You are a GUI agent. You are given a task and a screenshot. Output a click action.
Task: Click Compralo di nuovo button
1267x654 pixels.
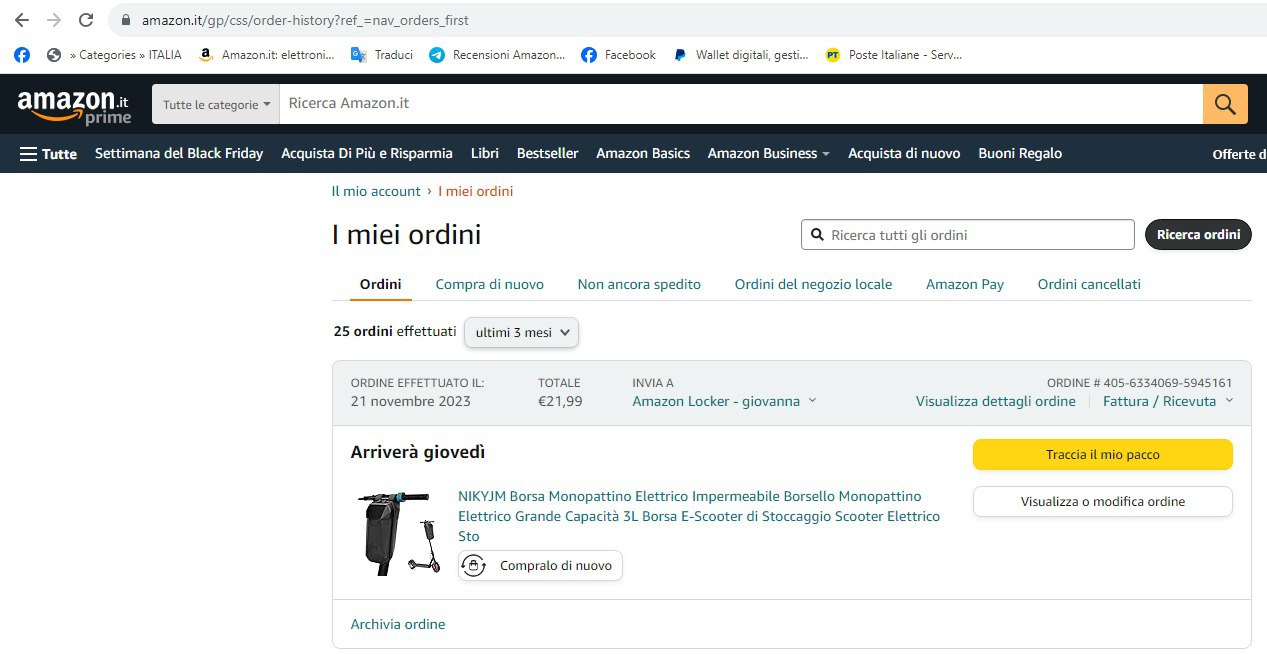541,566
